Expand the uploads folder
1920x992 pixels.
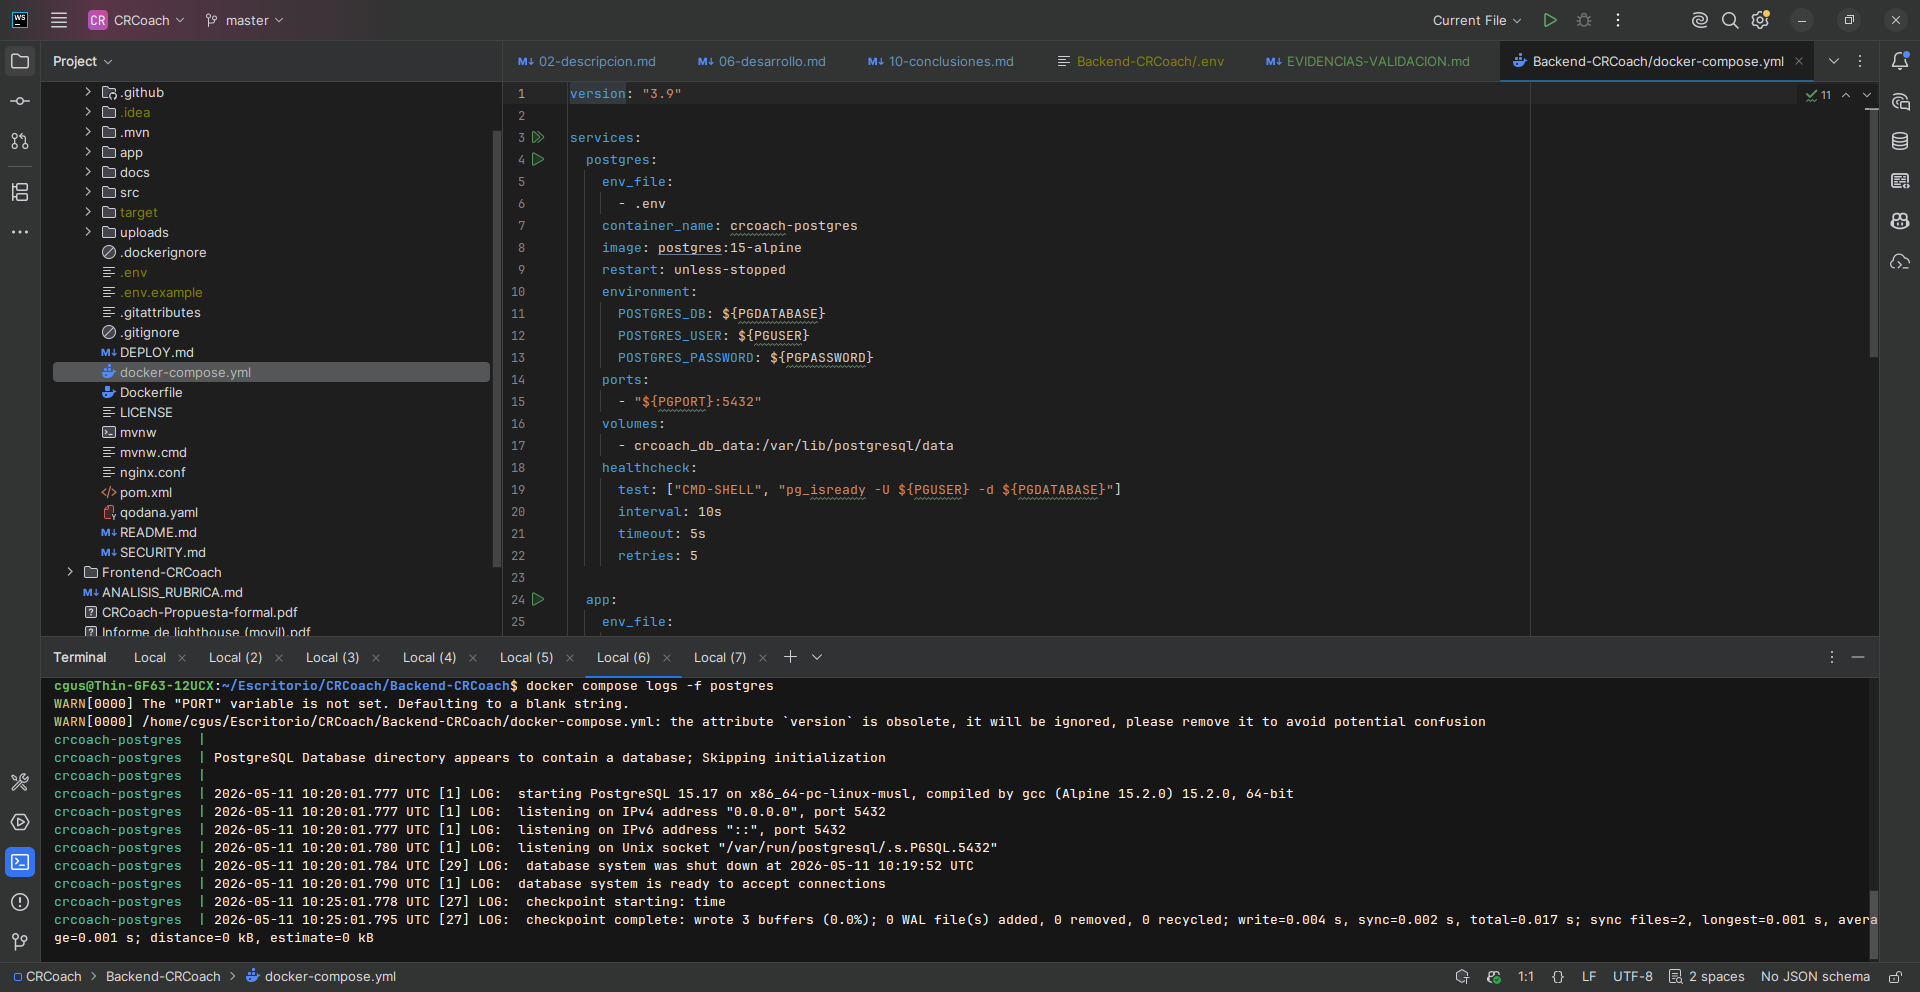coord(88,232)
